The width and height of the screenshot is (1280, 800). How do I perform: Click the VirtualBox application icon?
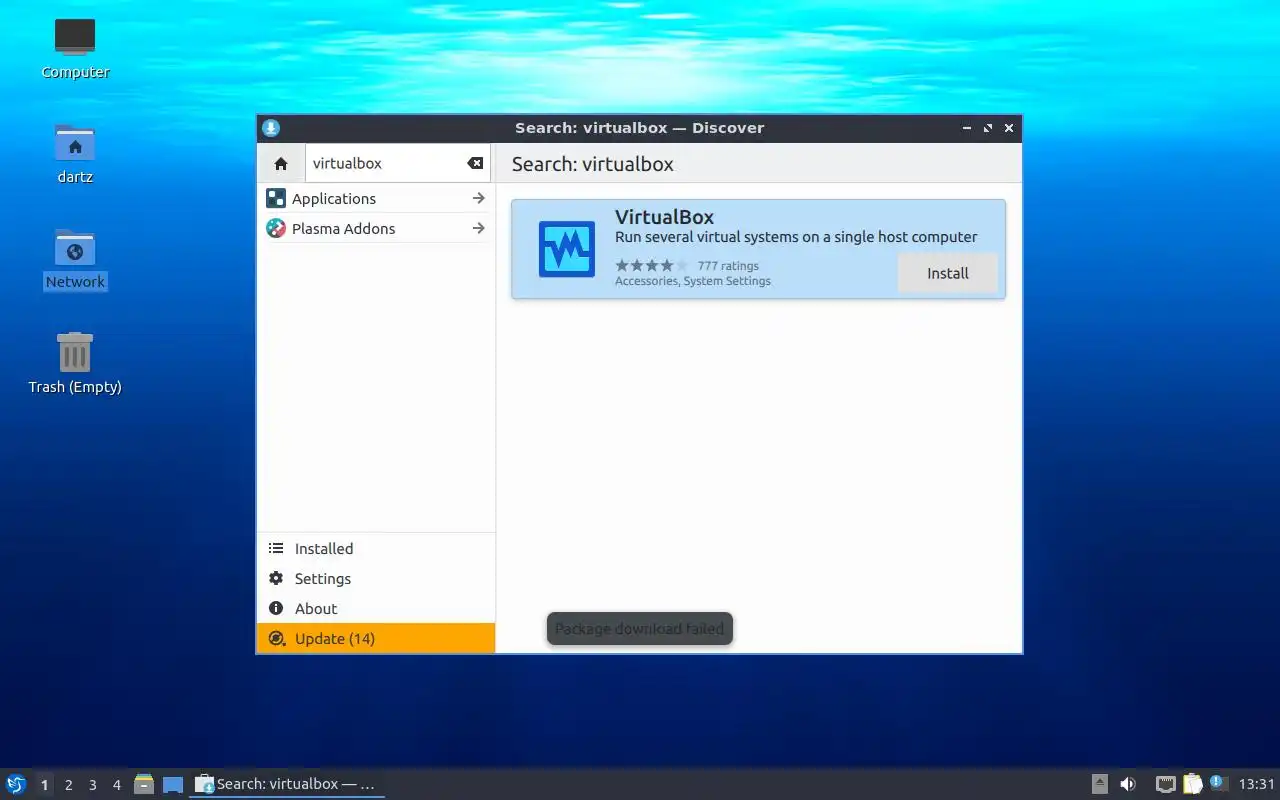567,249
